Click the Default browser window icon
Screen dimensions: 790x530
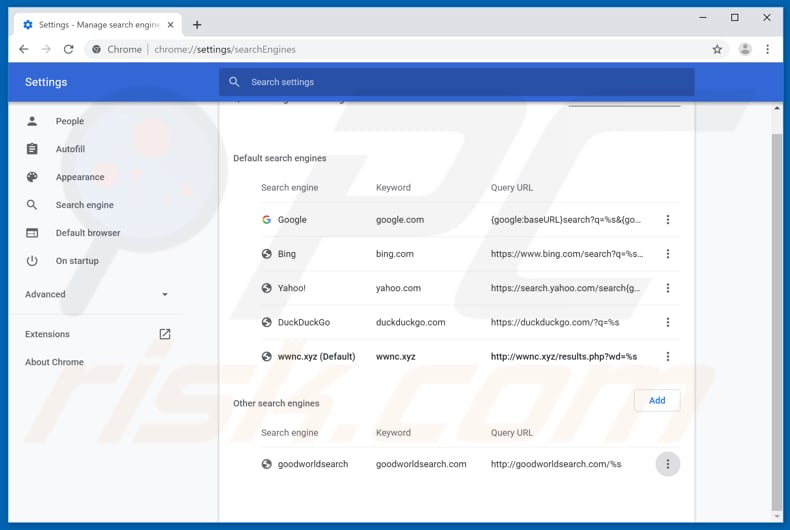(32, 233)
